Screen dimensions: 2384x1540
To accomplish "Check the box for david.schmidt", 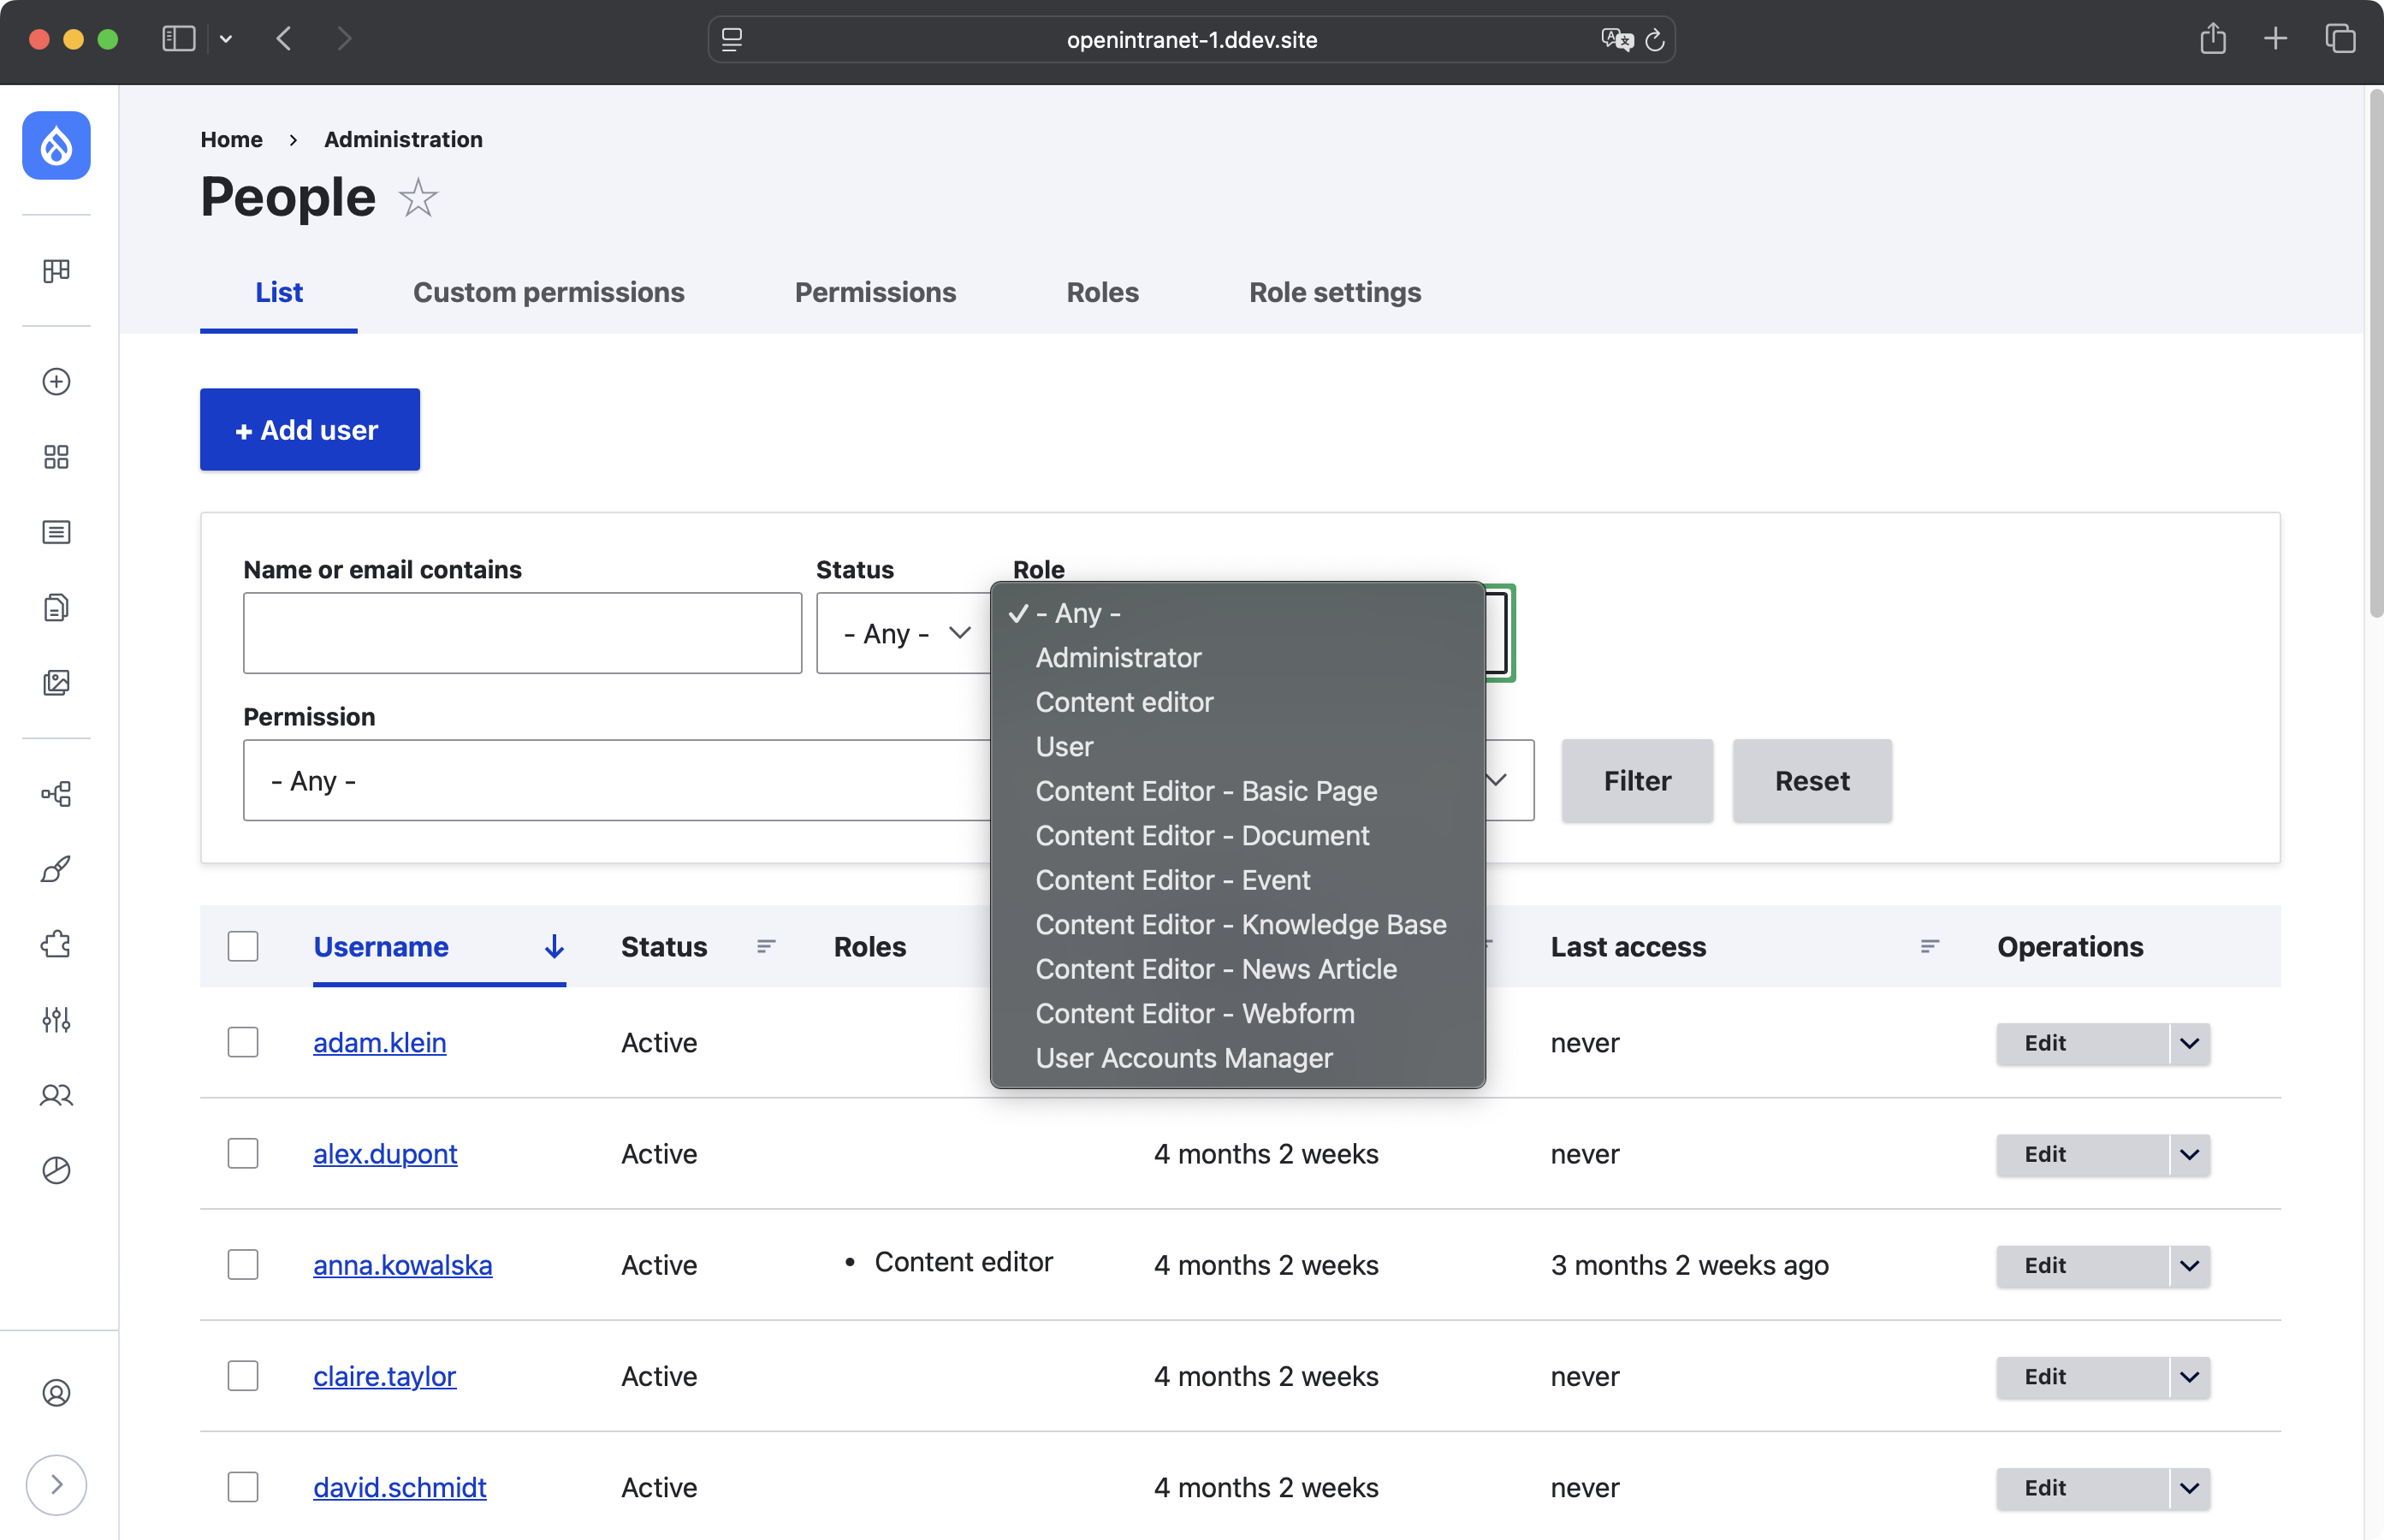I will [x=243, y=1487].
